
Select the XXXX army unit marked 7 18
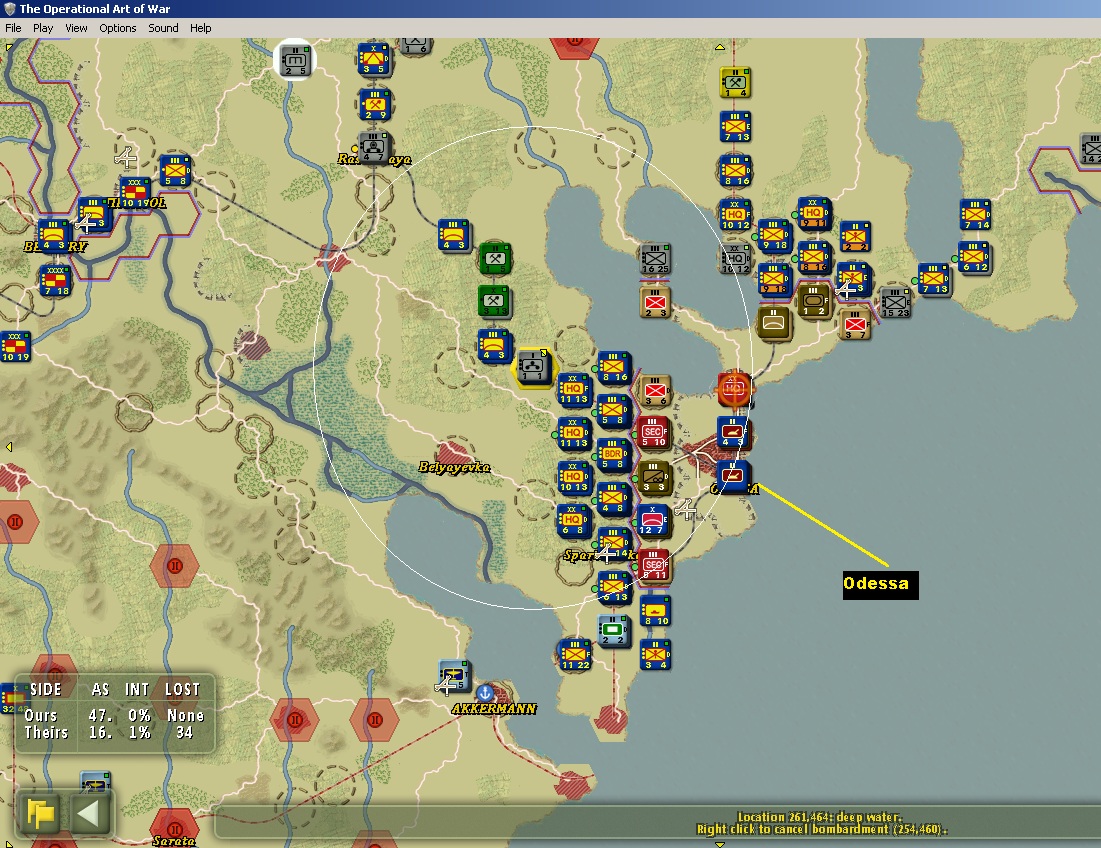[x=54, y=281]
